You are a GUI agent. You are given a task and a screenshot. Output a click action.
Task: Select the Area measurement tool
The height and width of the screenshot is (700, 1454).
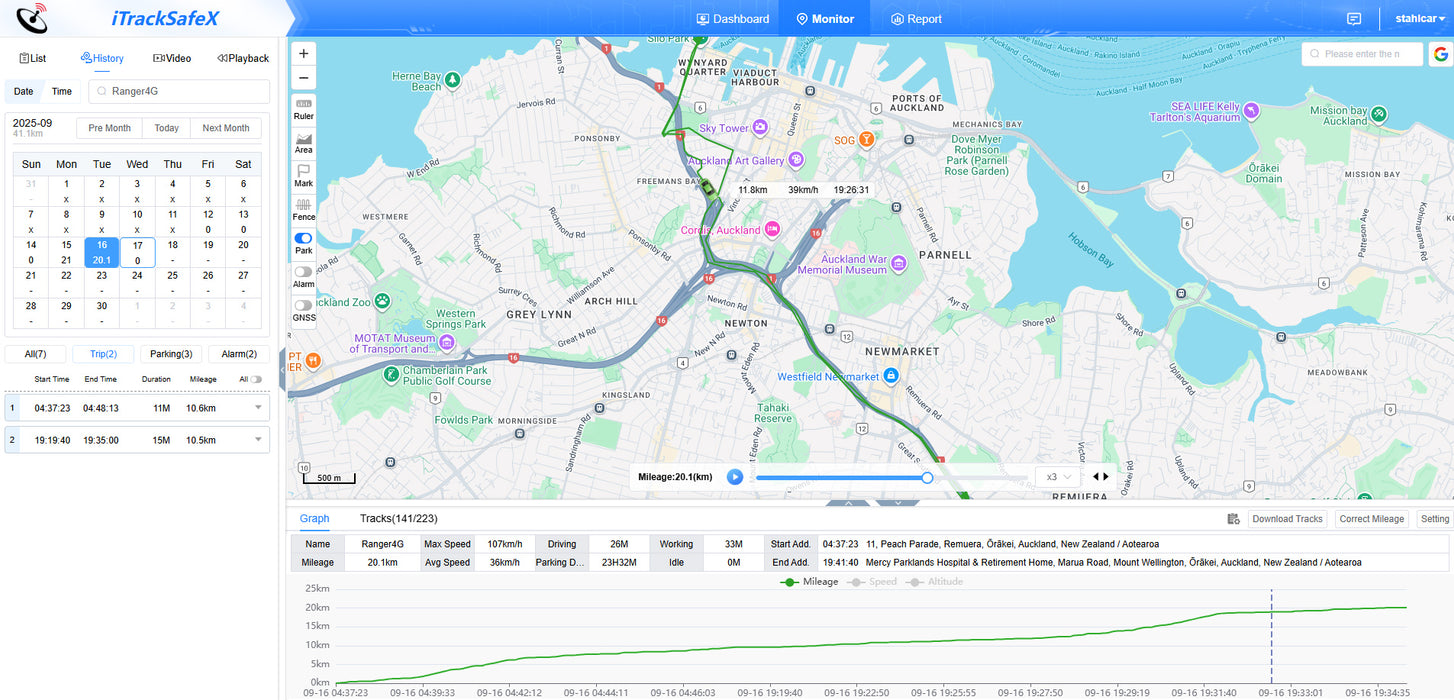point(303,142)
